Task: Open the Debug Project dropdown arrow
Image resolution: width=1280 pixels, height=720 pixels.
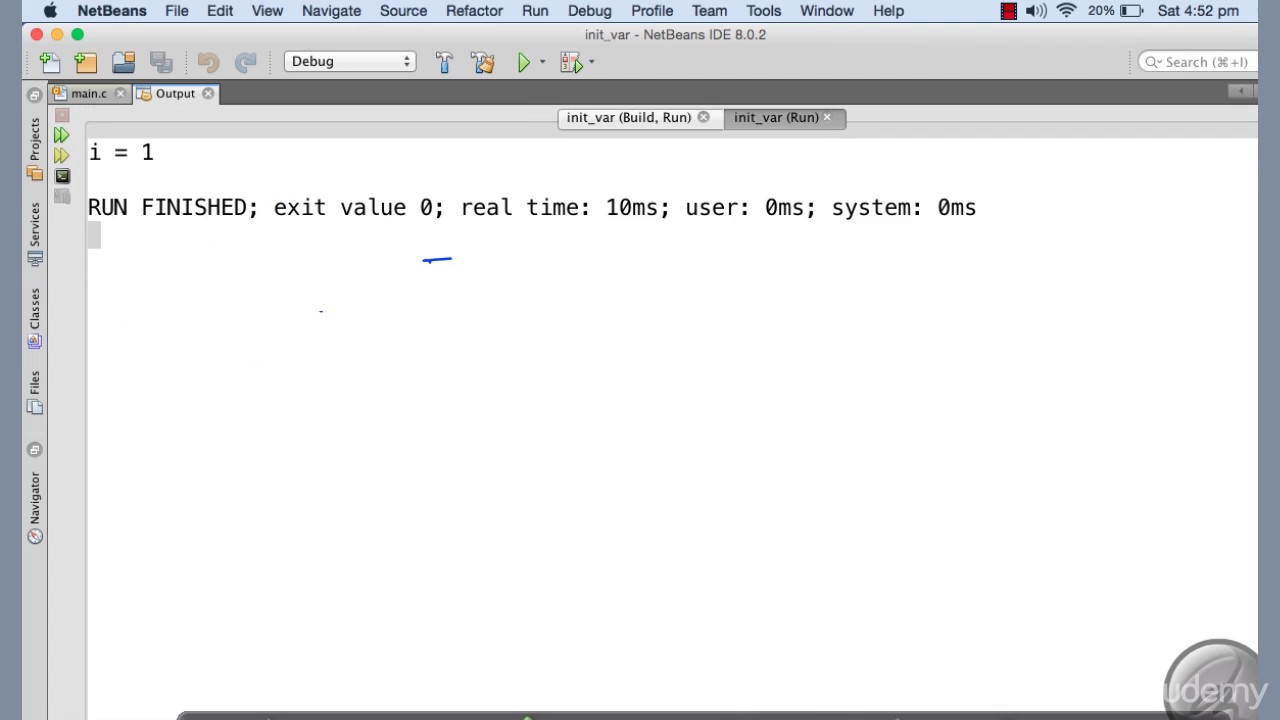Action: tap(592, 62)
